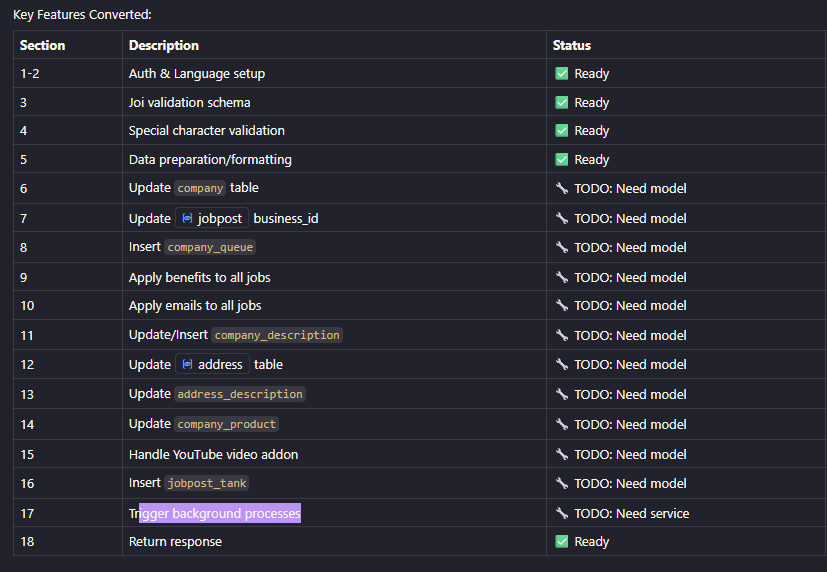This screenshot has height=572, width=827.
Task: Click the company_description code label
Action: coord(277,335)
